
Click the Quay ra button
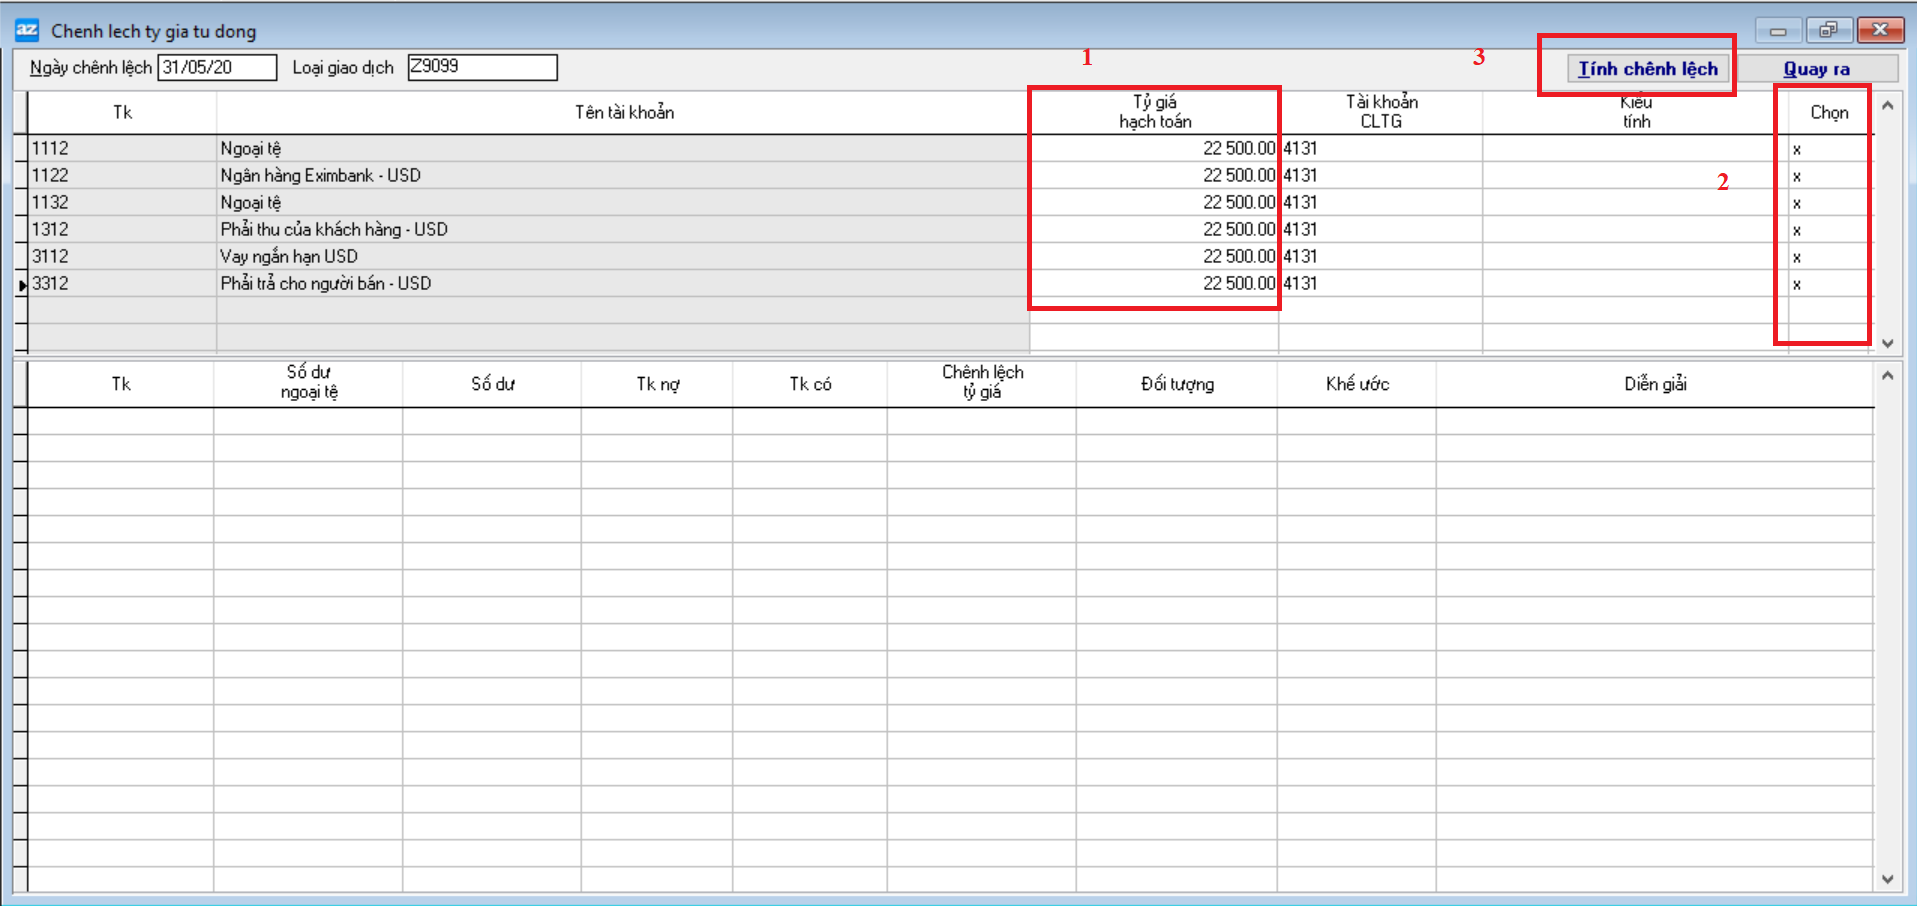1816,69
